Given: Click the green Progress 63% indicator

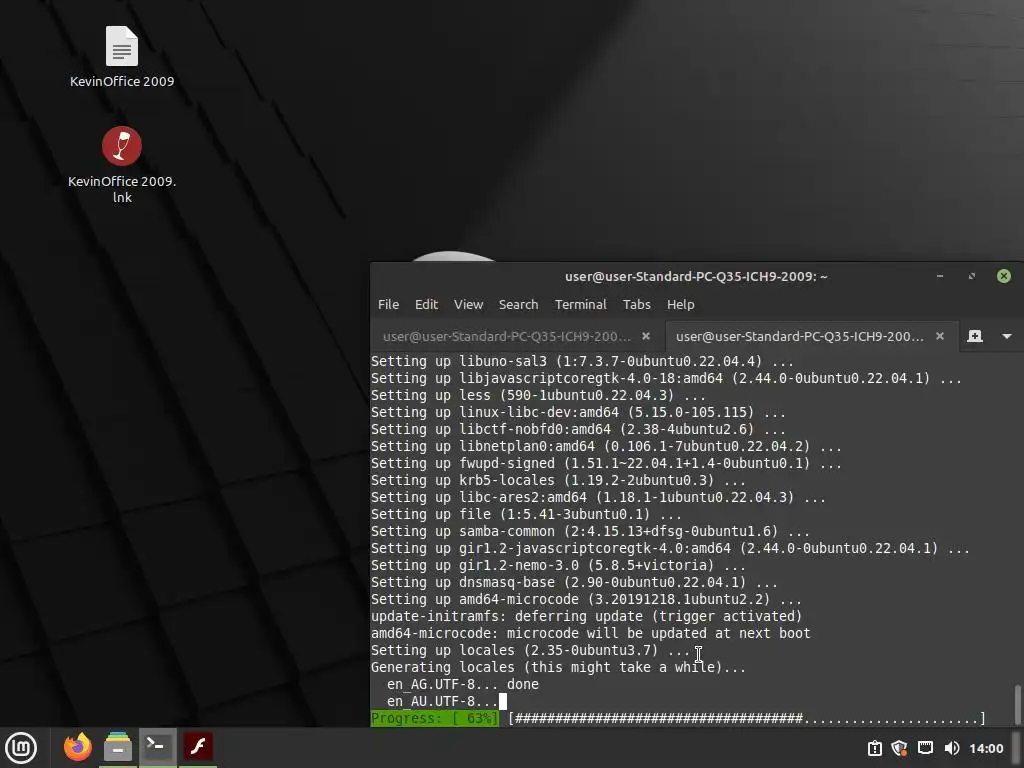Looking at the screenshot, I should pyautogui.click(x=434, y=718).
